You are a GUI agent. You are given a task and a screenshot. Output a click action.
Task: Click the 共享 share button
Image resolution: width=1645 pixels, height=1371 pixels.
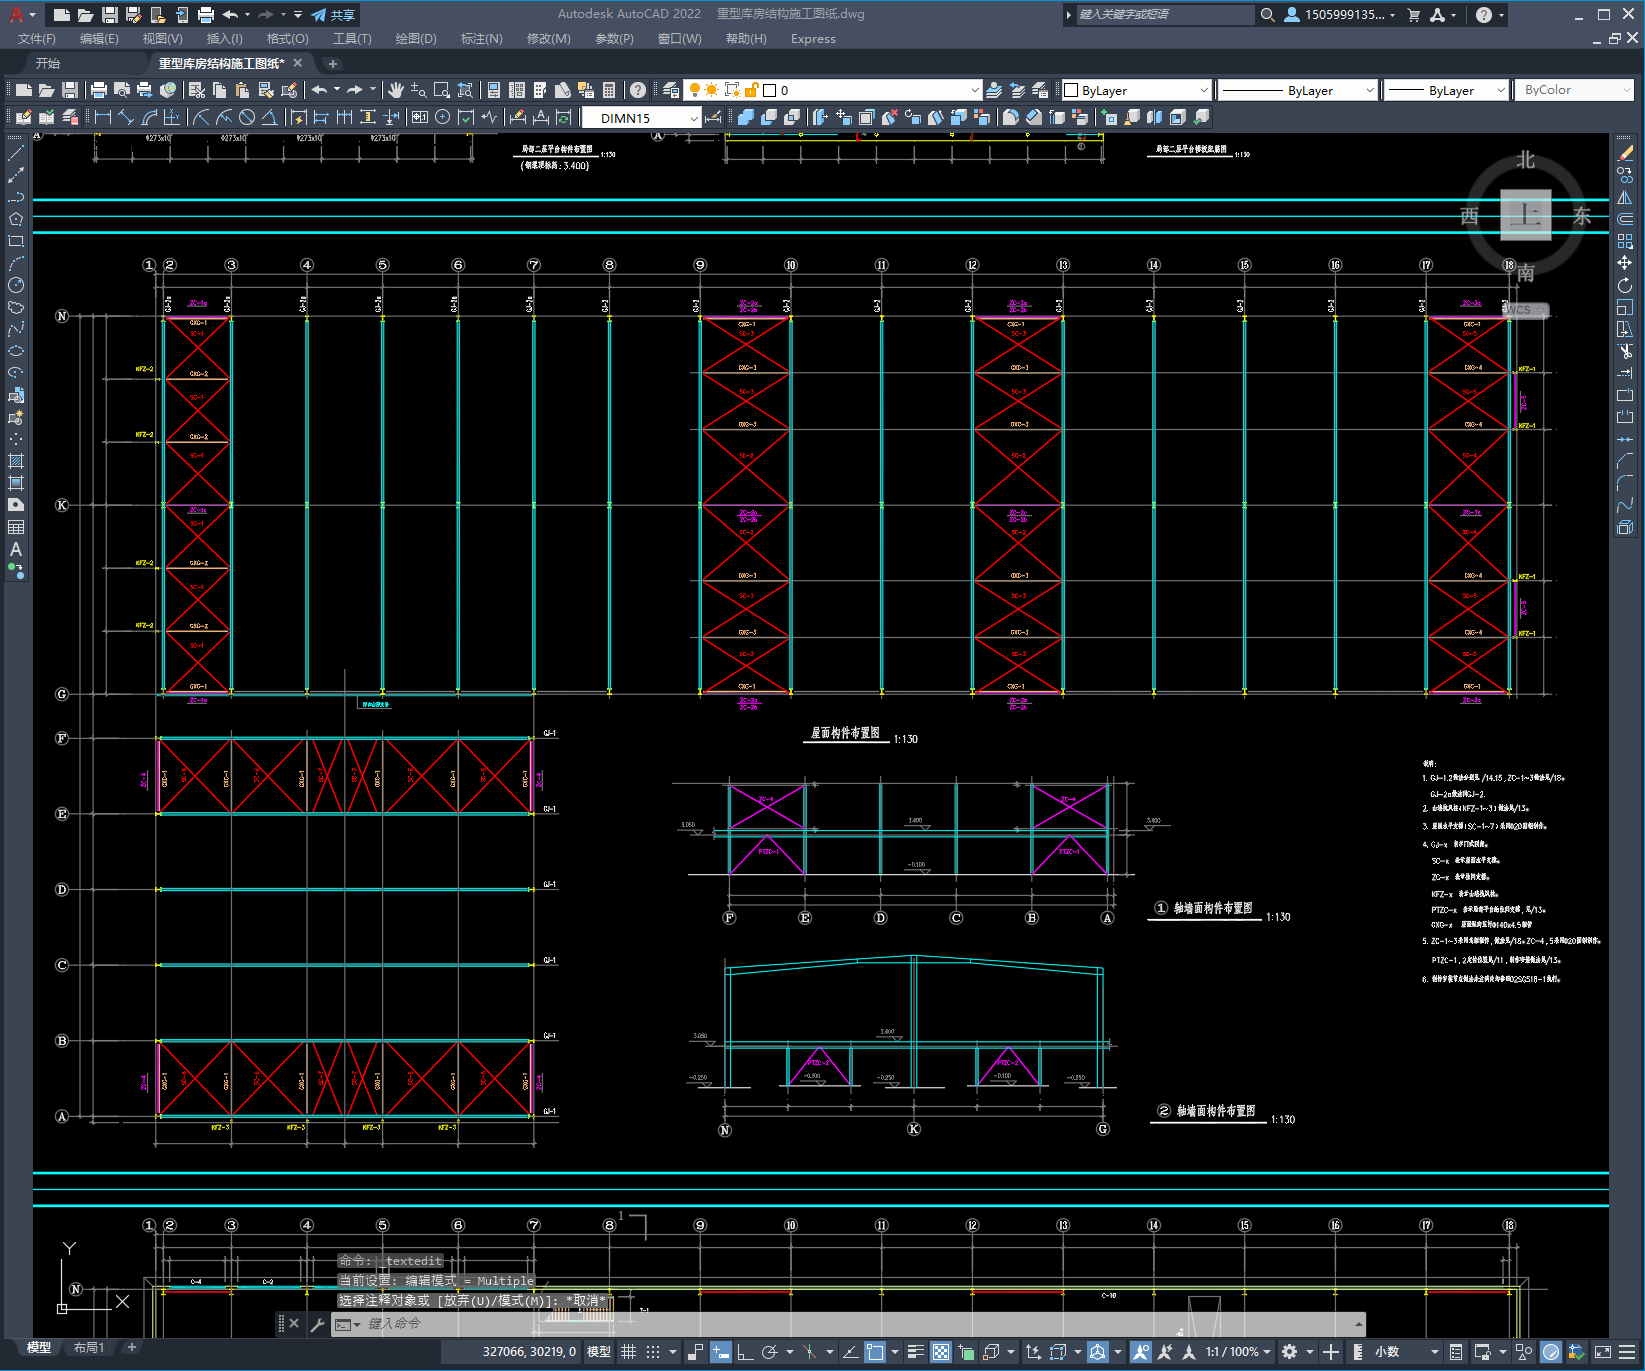[x=334, y=15]
